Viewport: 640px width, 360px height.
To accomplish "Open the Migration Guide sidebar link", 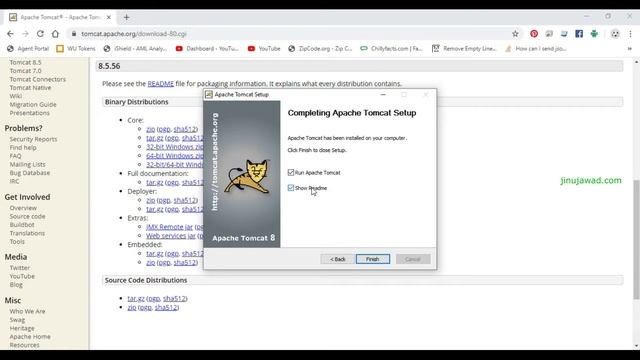I will 33,104.
